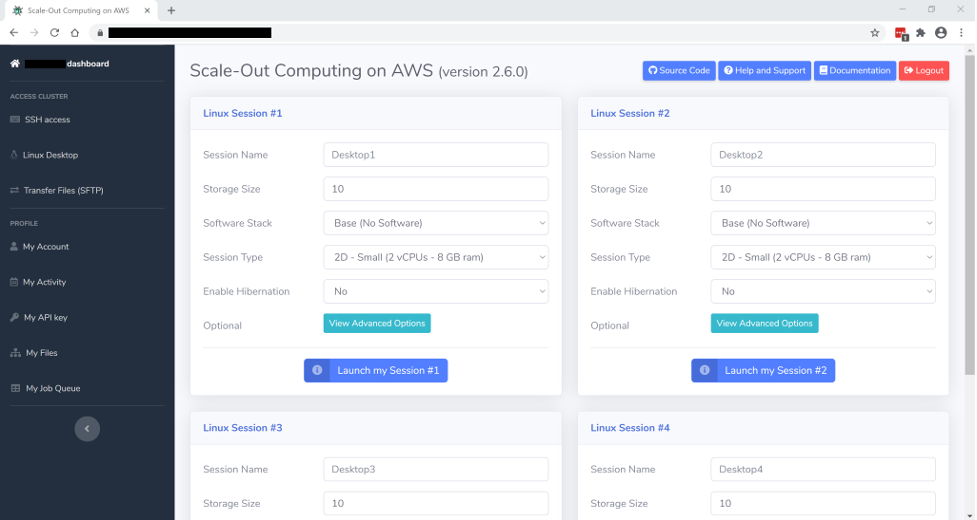Image resolution: width=977 pixels, height=520 pixels.
Task: Click the My Job Queue table icon
Action: coord(16,389)
